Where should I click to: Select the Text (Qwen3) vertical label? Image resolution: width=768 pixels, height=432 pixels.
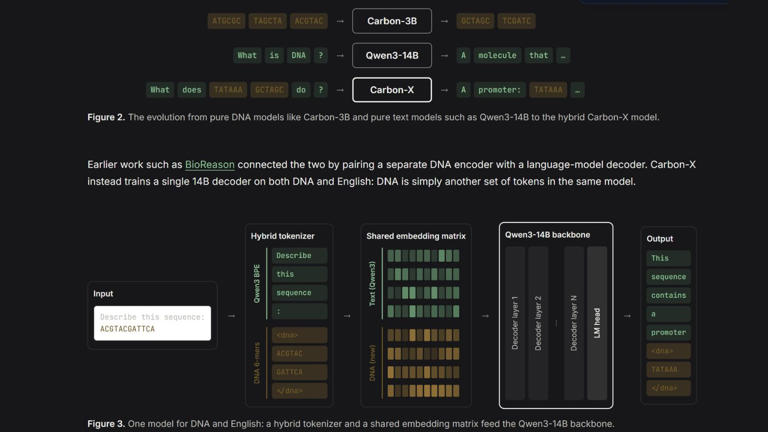click(372, 284)
